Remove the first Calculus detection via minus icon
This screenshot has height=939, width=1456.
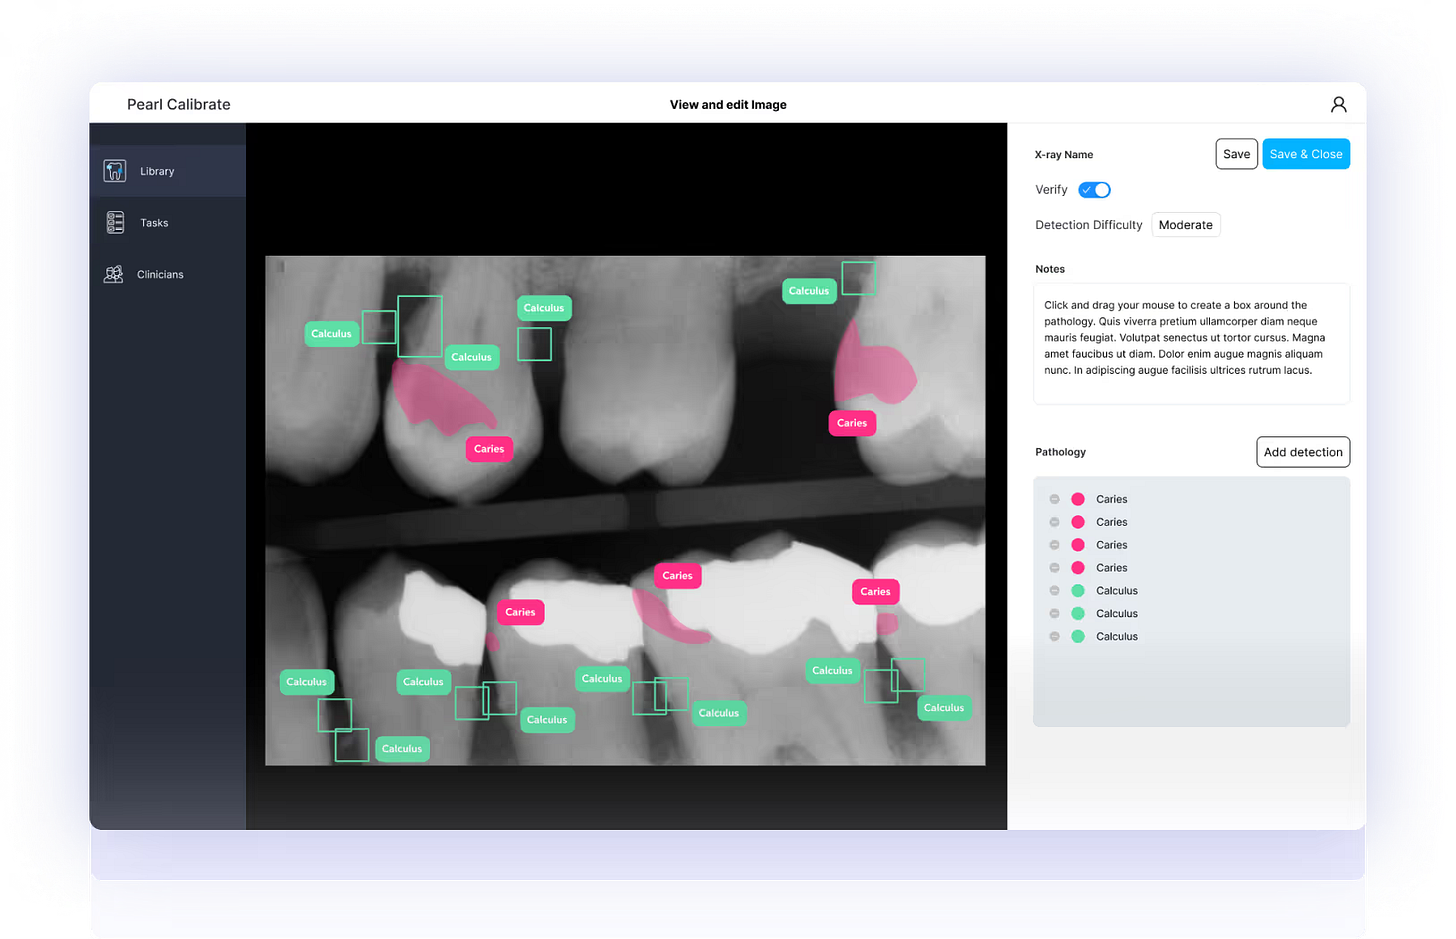[x=1054, y=591]
